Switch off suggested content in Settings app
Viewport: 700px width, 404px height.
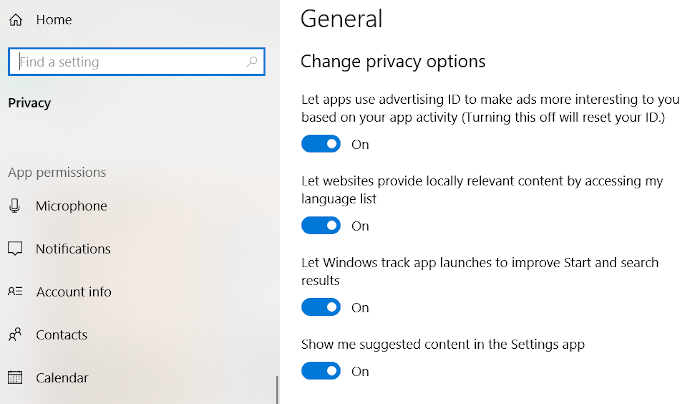(x=321, y=371)
